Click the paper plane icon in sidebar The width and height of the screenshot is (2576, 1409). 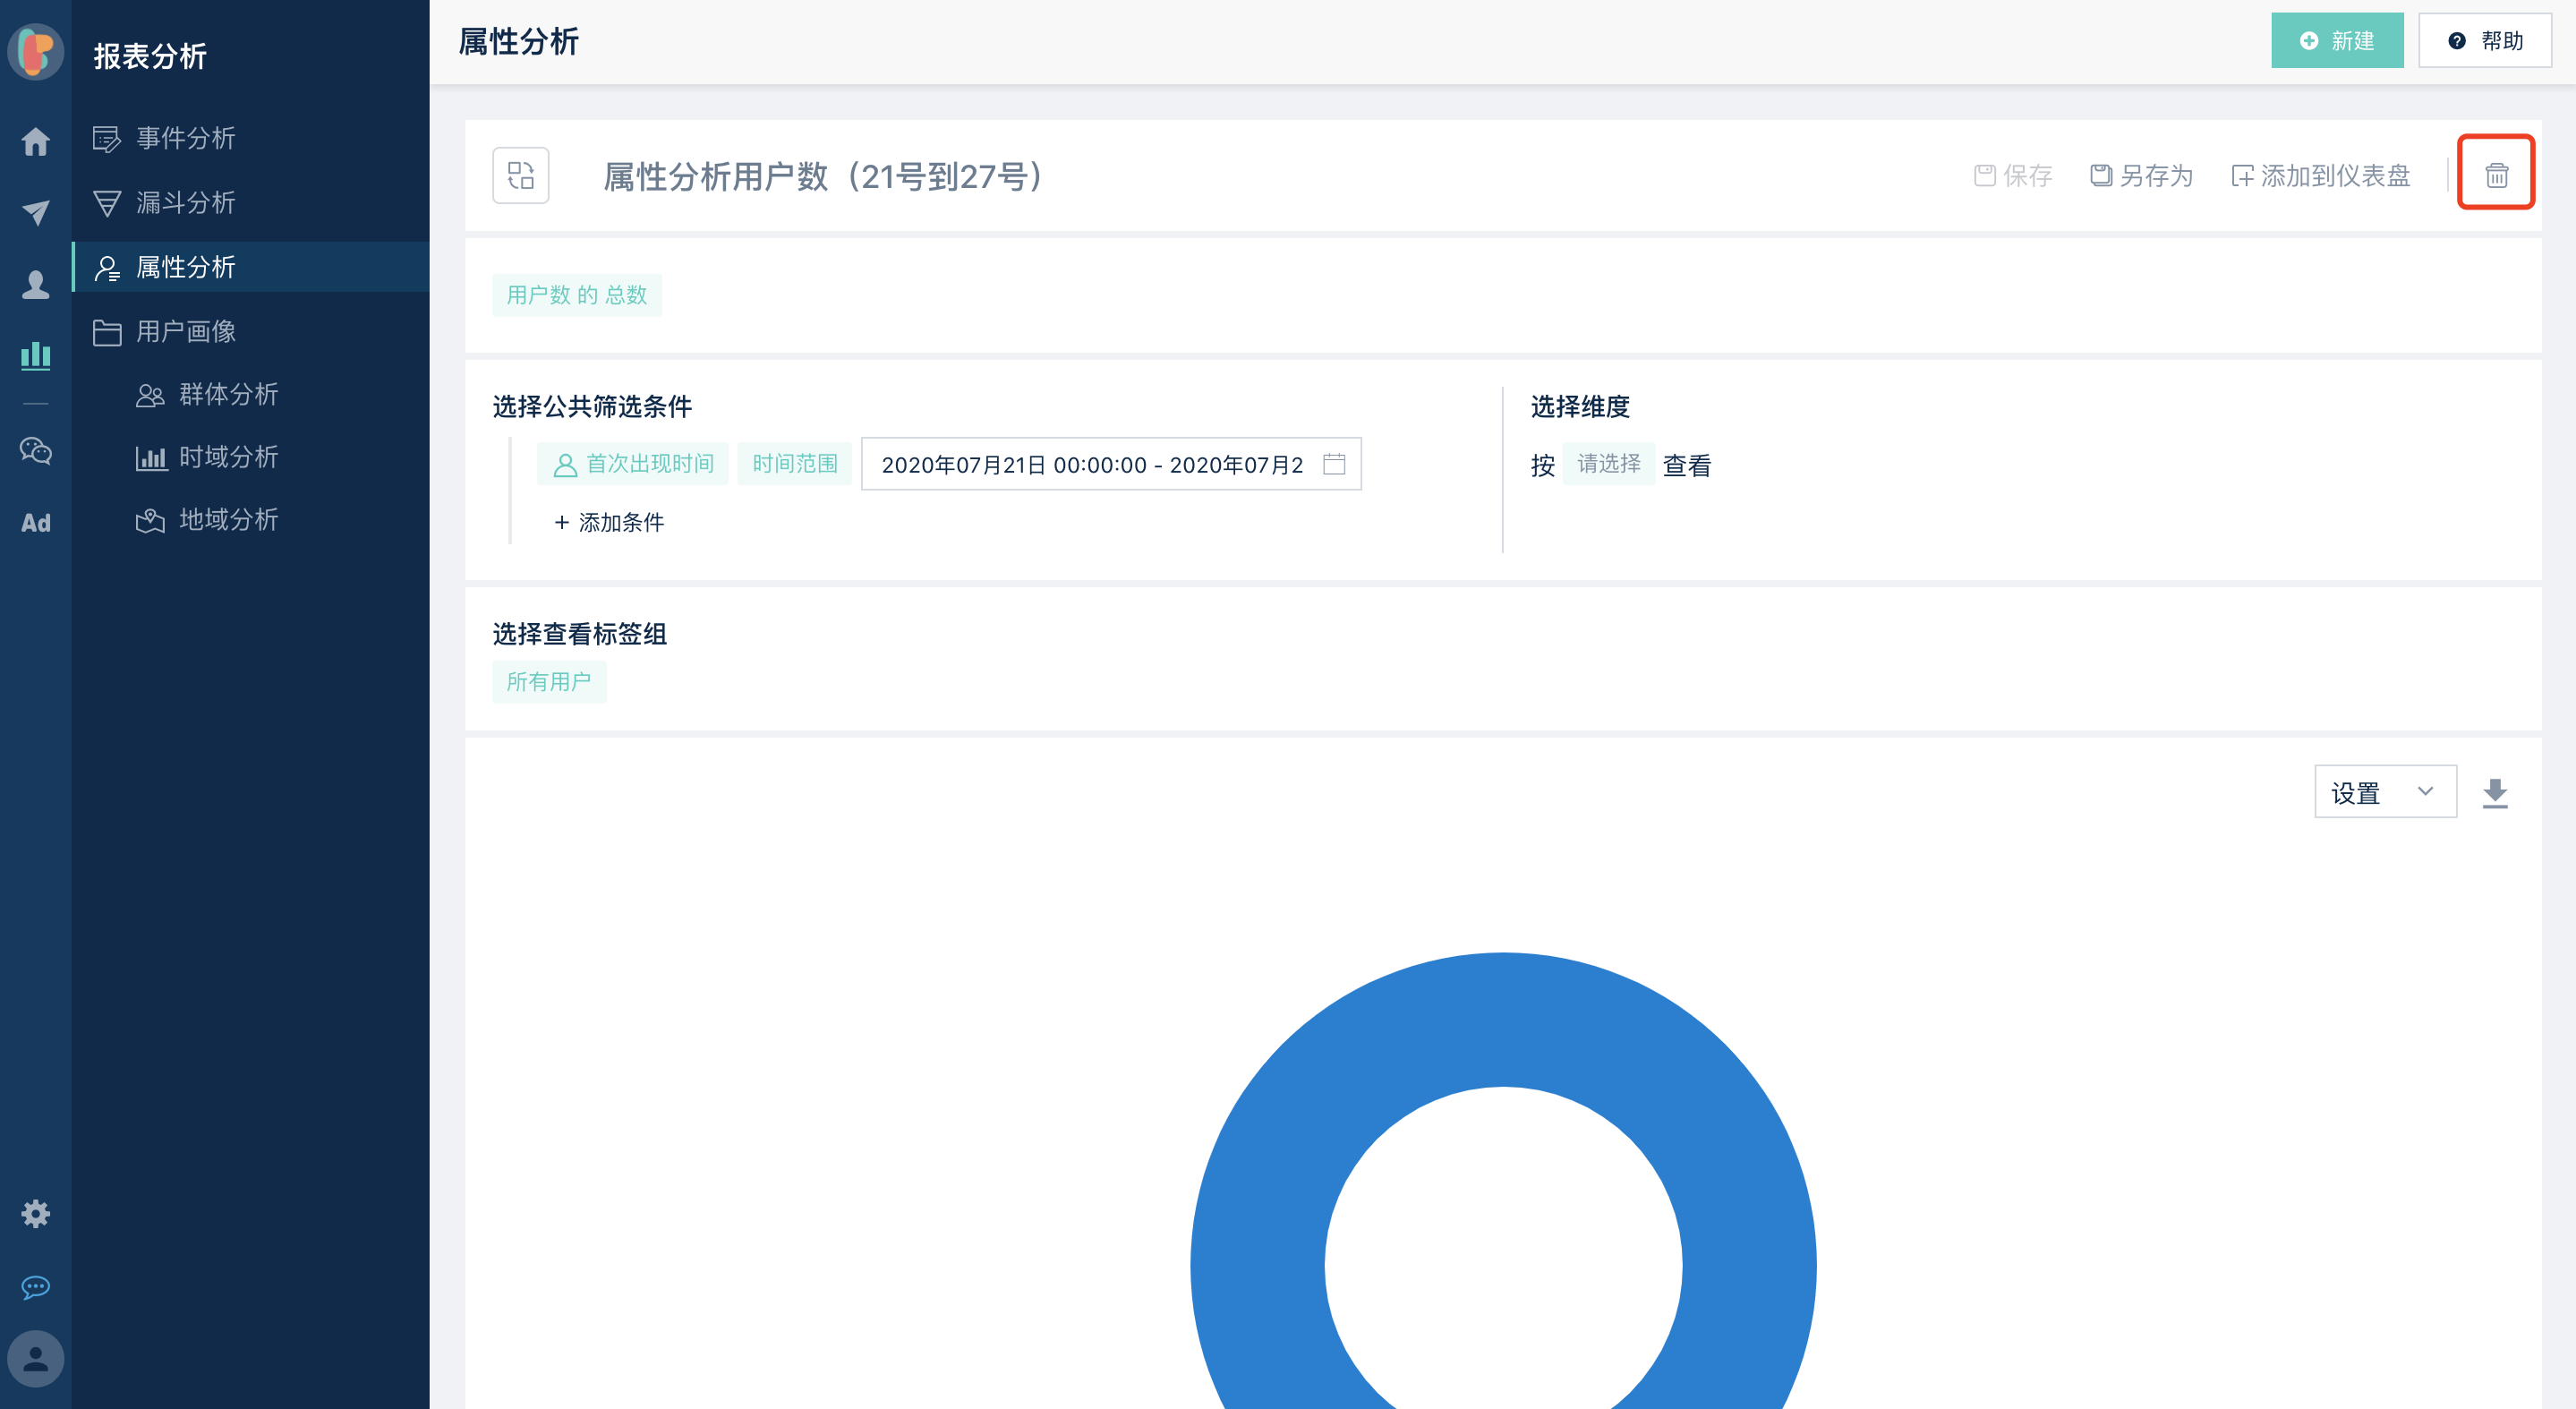click(x=36, y=212)
